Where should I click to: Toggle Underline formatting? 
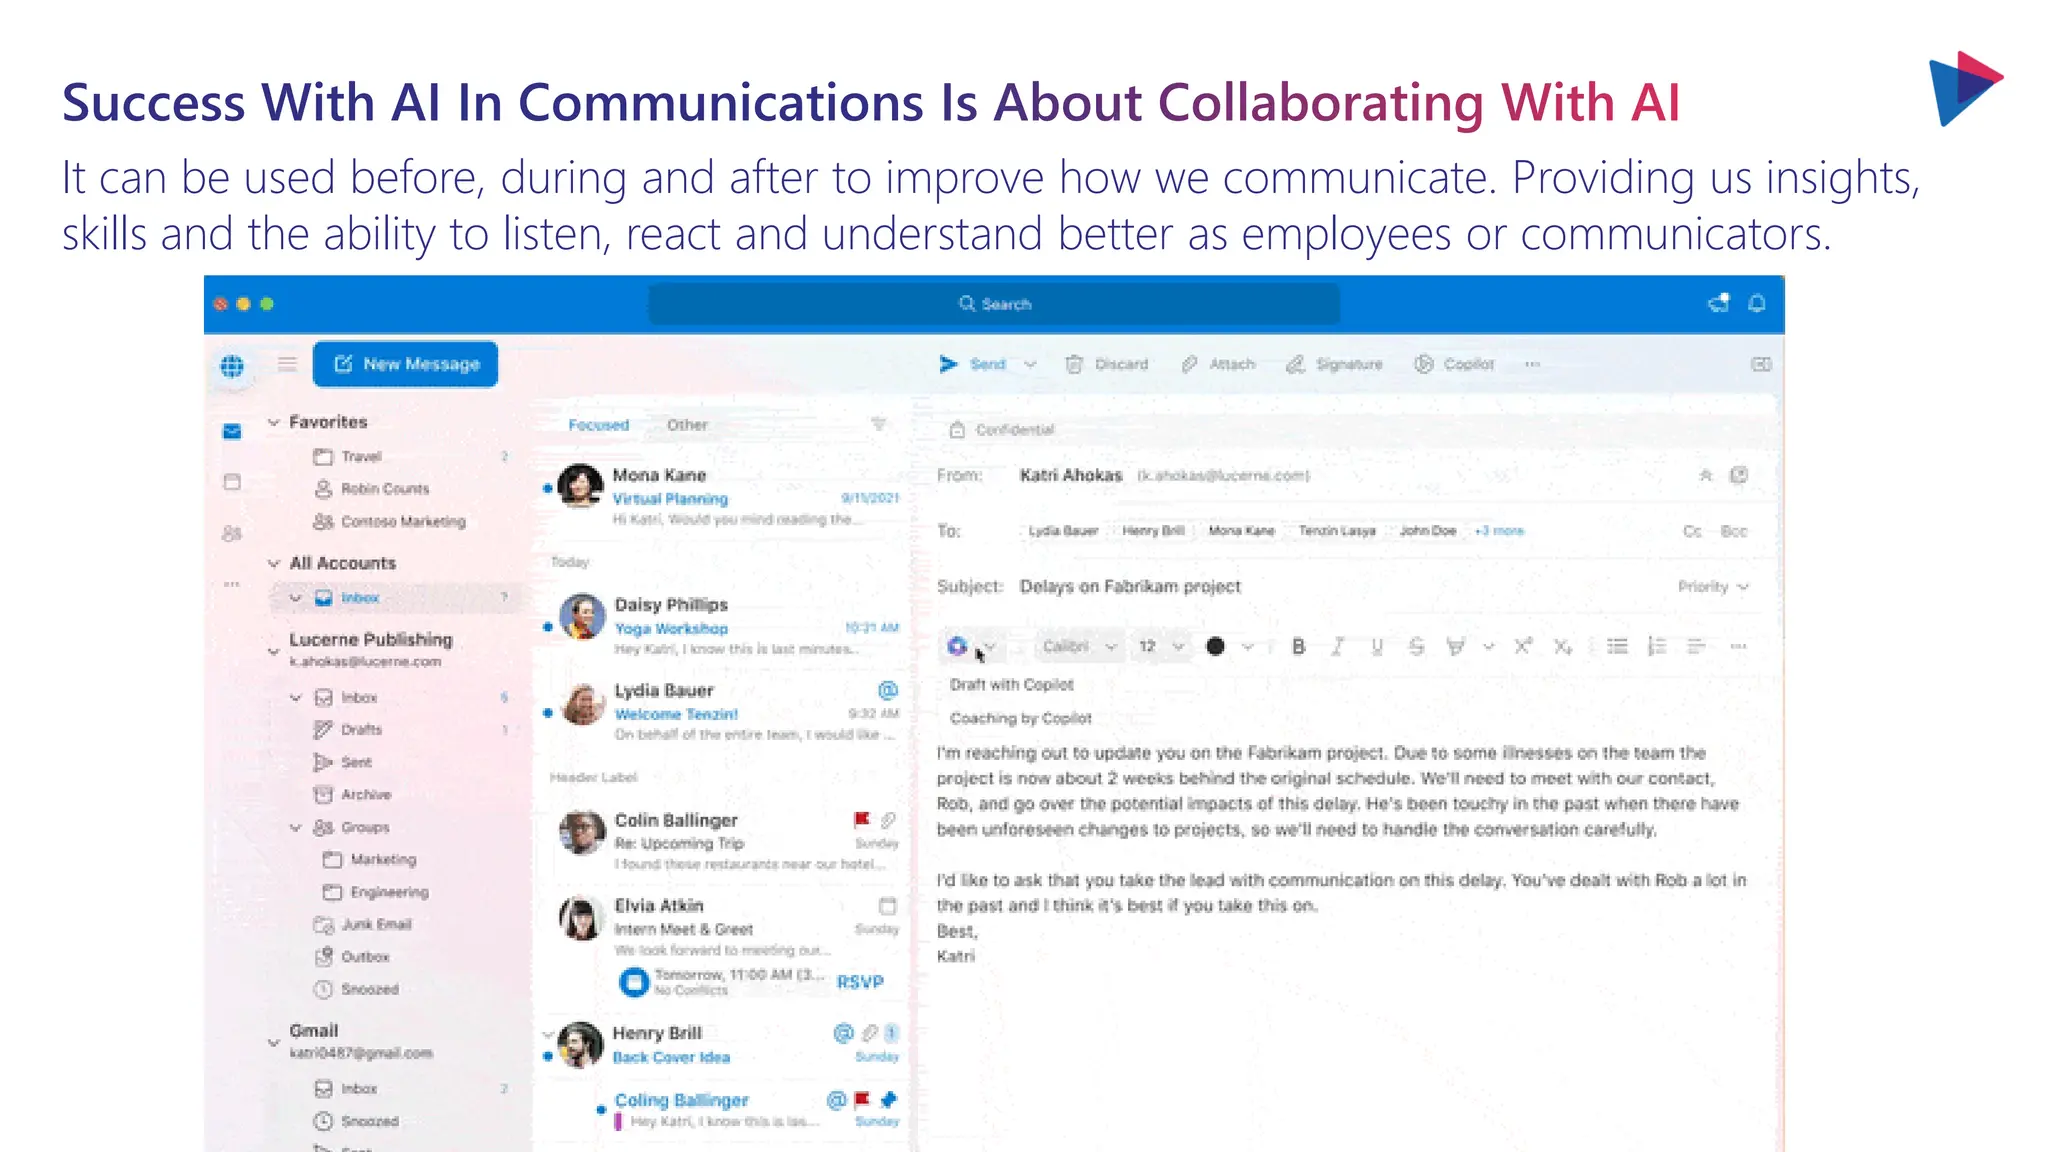tap(1377, 647)
